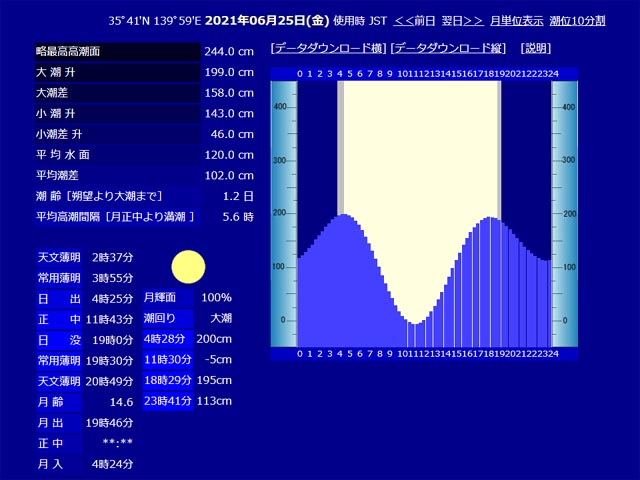Go to previous day with <<前日 link
Viewport: 640px width, 480px height.
pyautogui.click(x=414, y=21)
